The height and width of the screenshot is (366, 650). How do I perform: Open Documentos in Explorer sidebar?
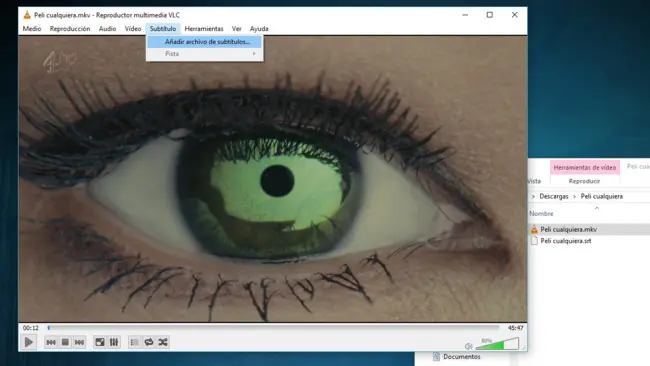click(461, 357)
